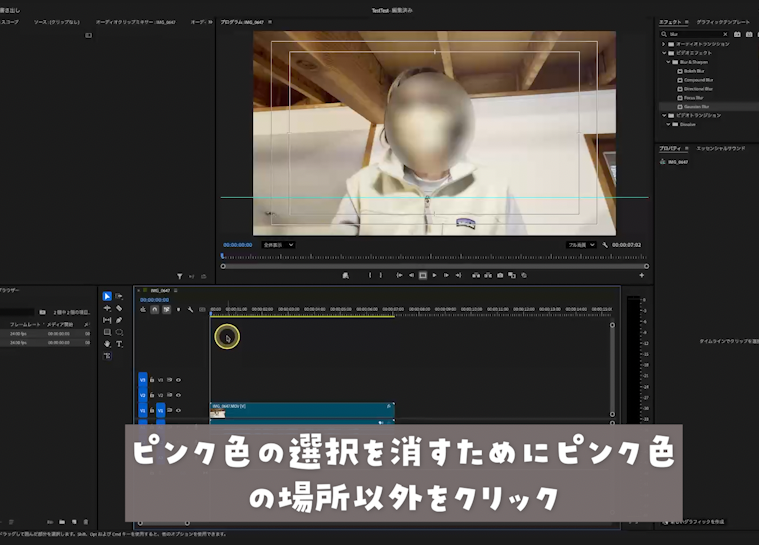The height and width of the screenshot is (545, 759).
Task: Select the Type text tool
Action: pos(119,344)
